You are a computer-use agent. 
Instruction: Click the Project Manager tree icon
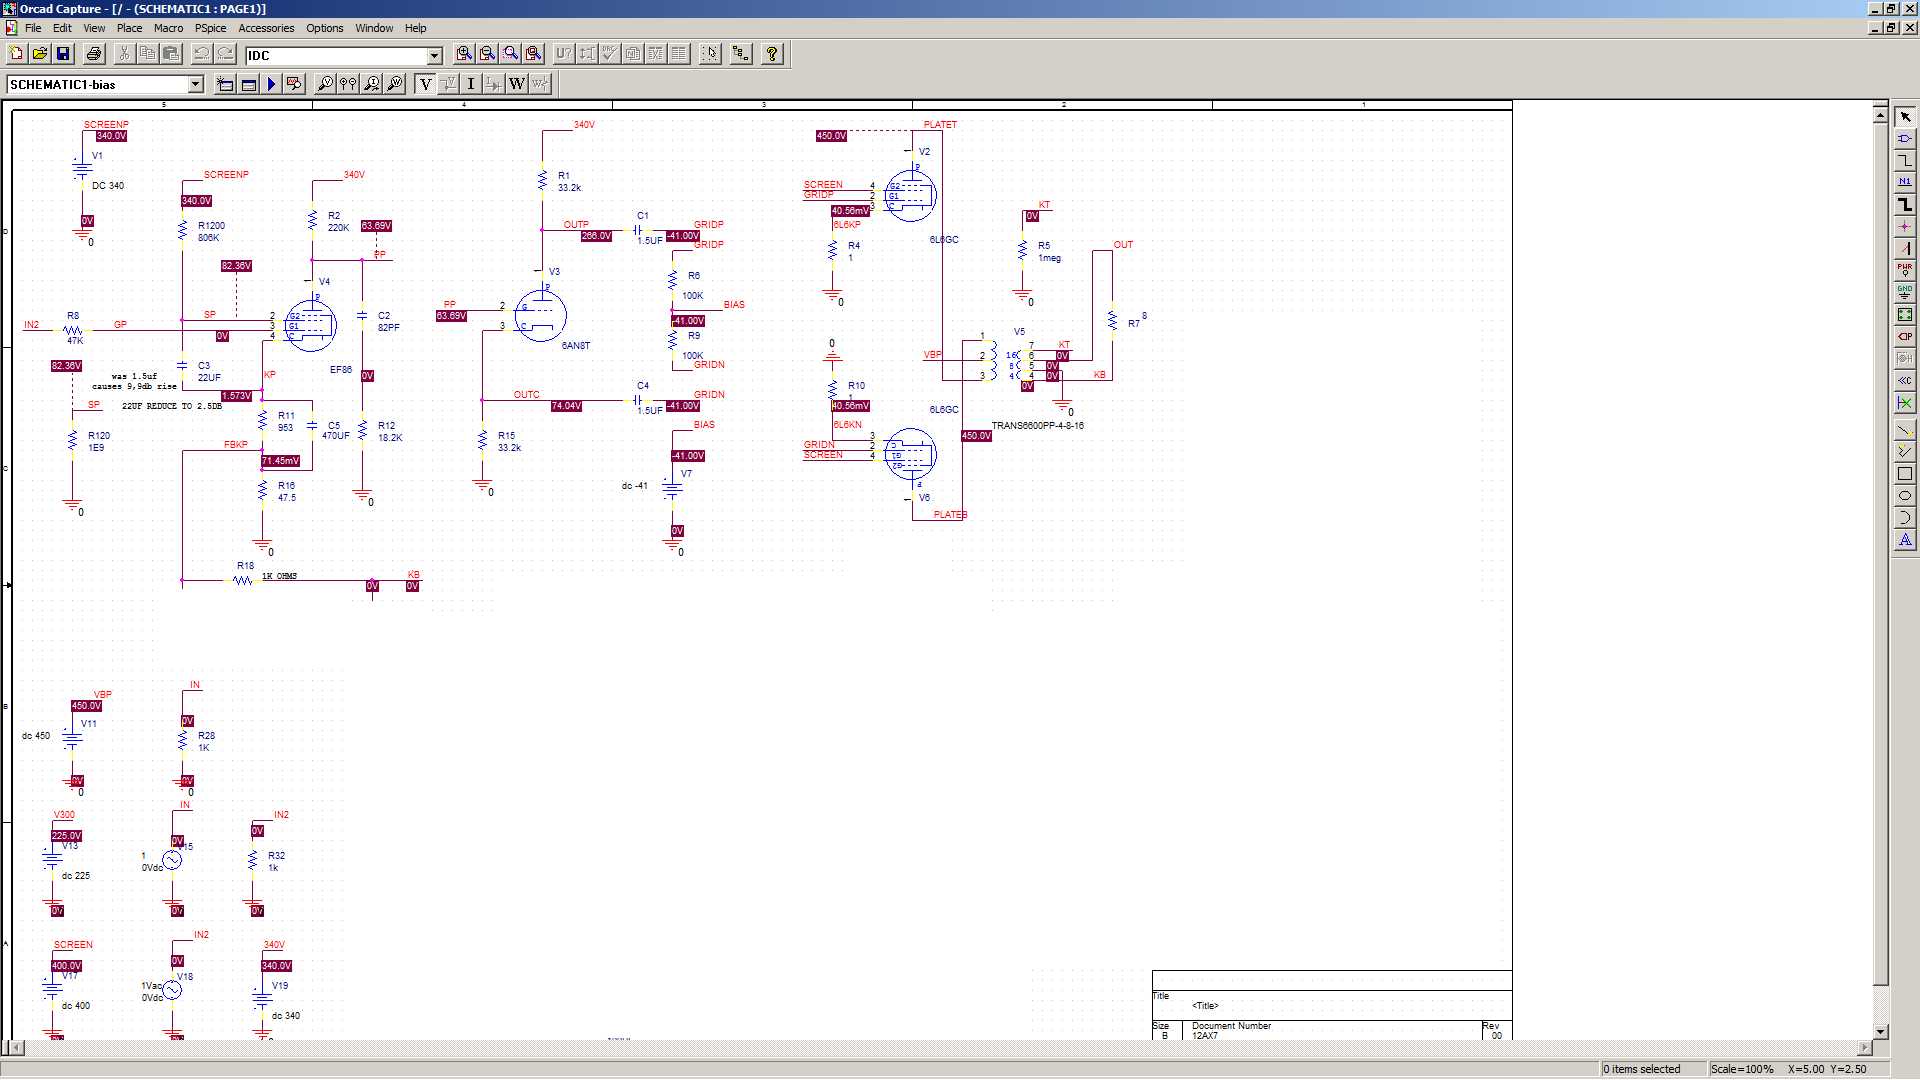click(741, 54)
